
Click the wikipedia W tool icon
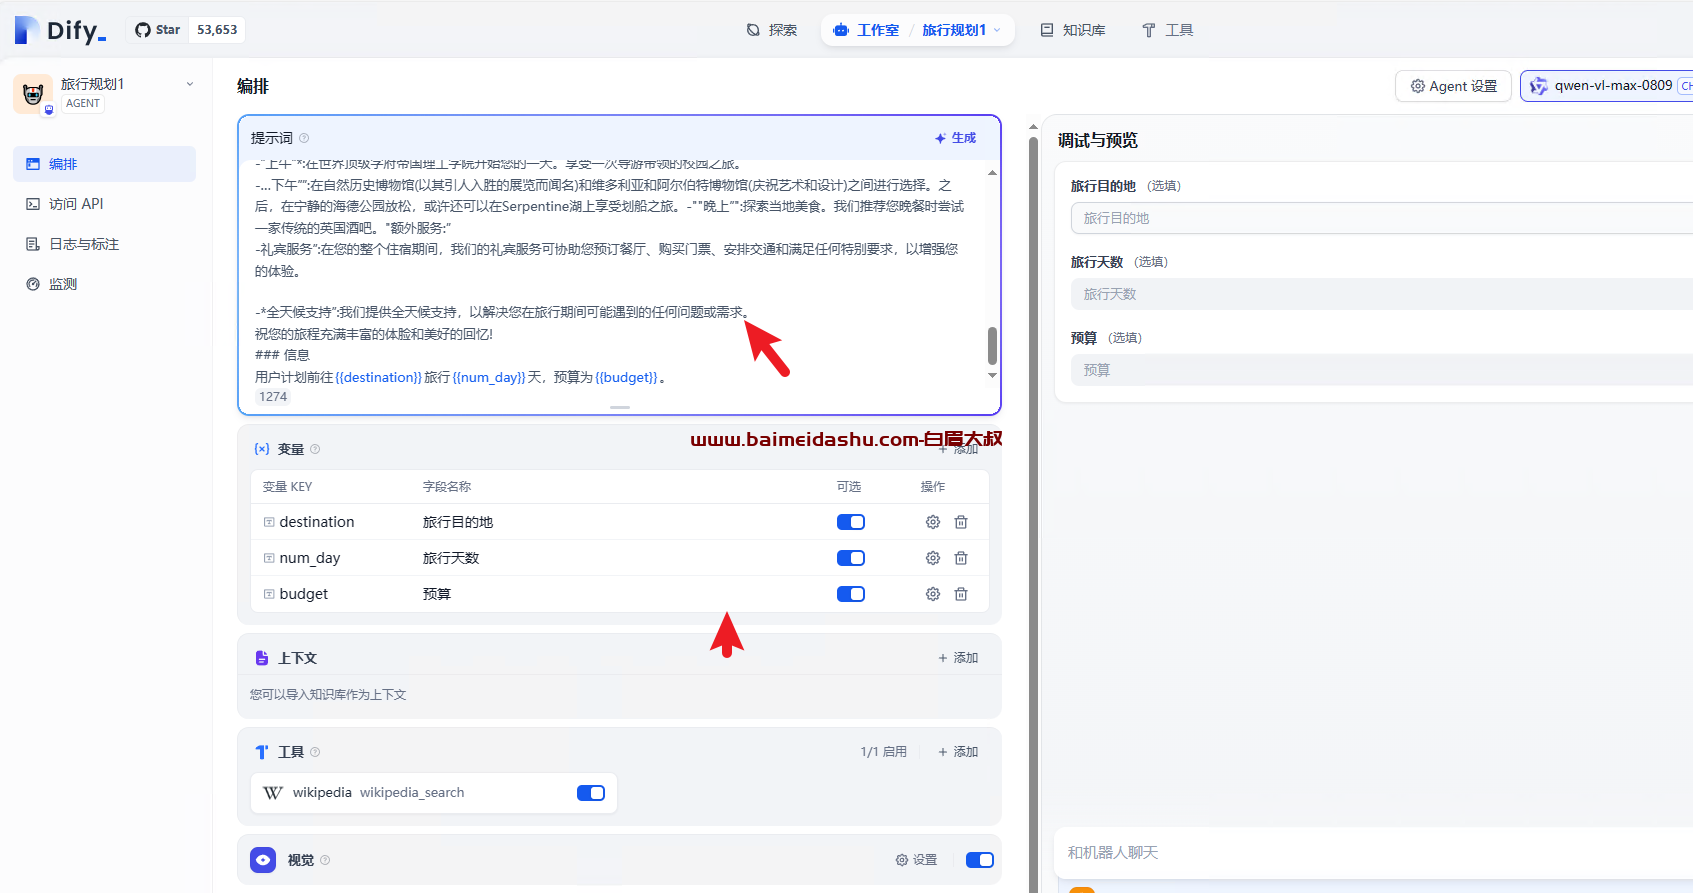[273, 793]
